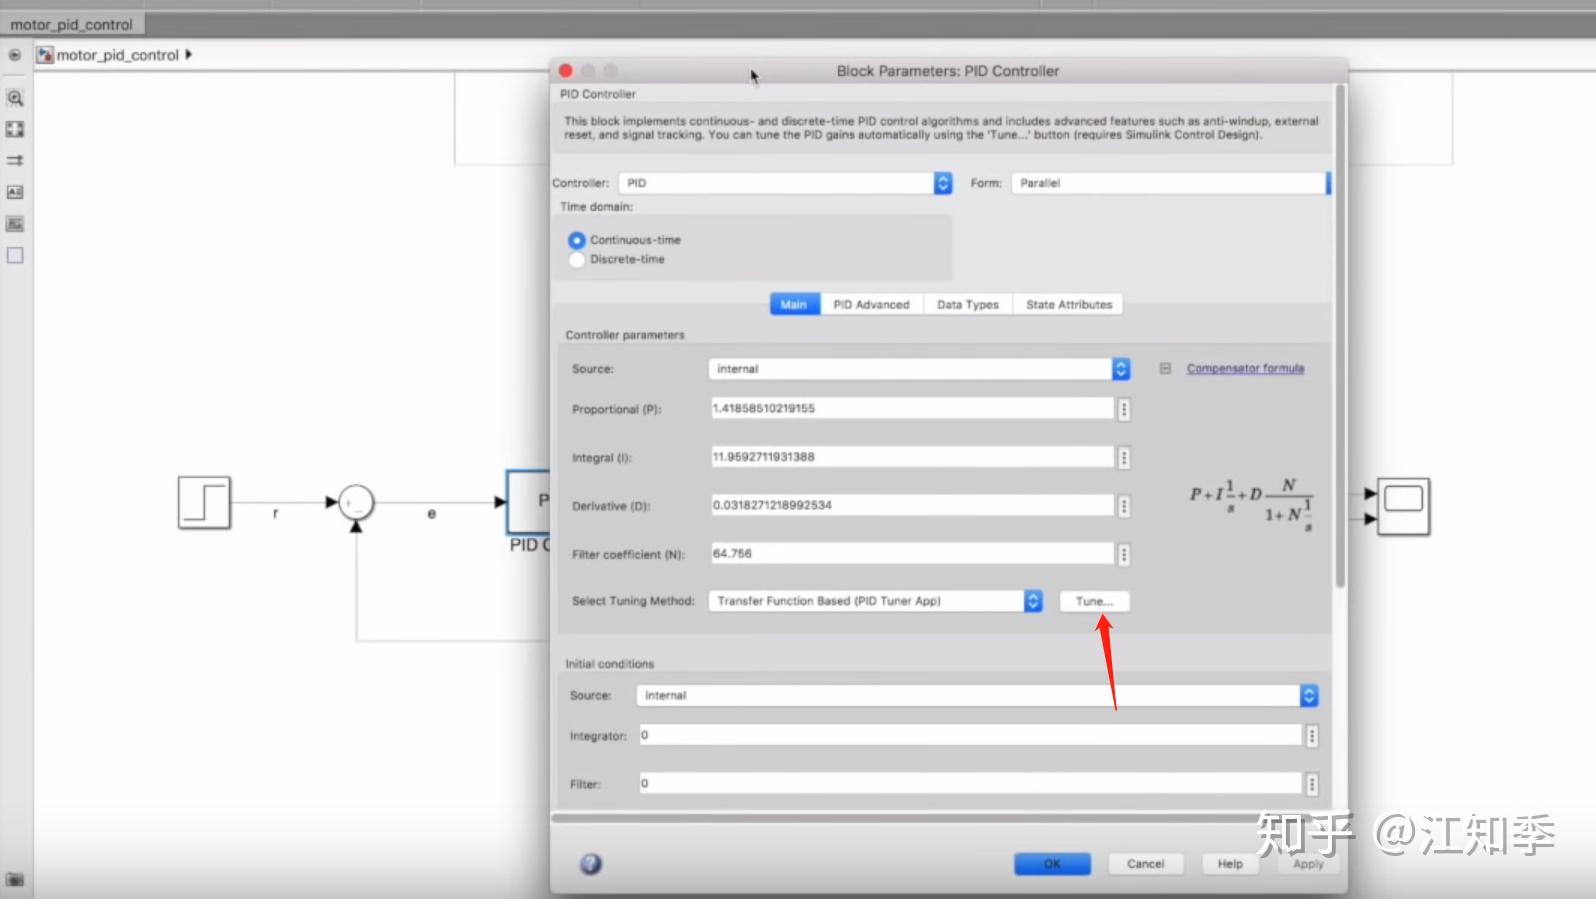This screenshot has width=1596, height=899.
Task: Expand breadcrumb arrow next to motor_pid_control
Action: 188,55
